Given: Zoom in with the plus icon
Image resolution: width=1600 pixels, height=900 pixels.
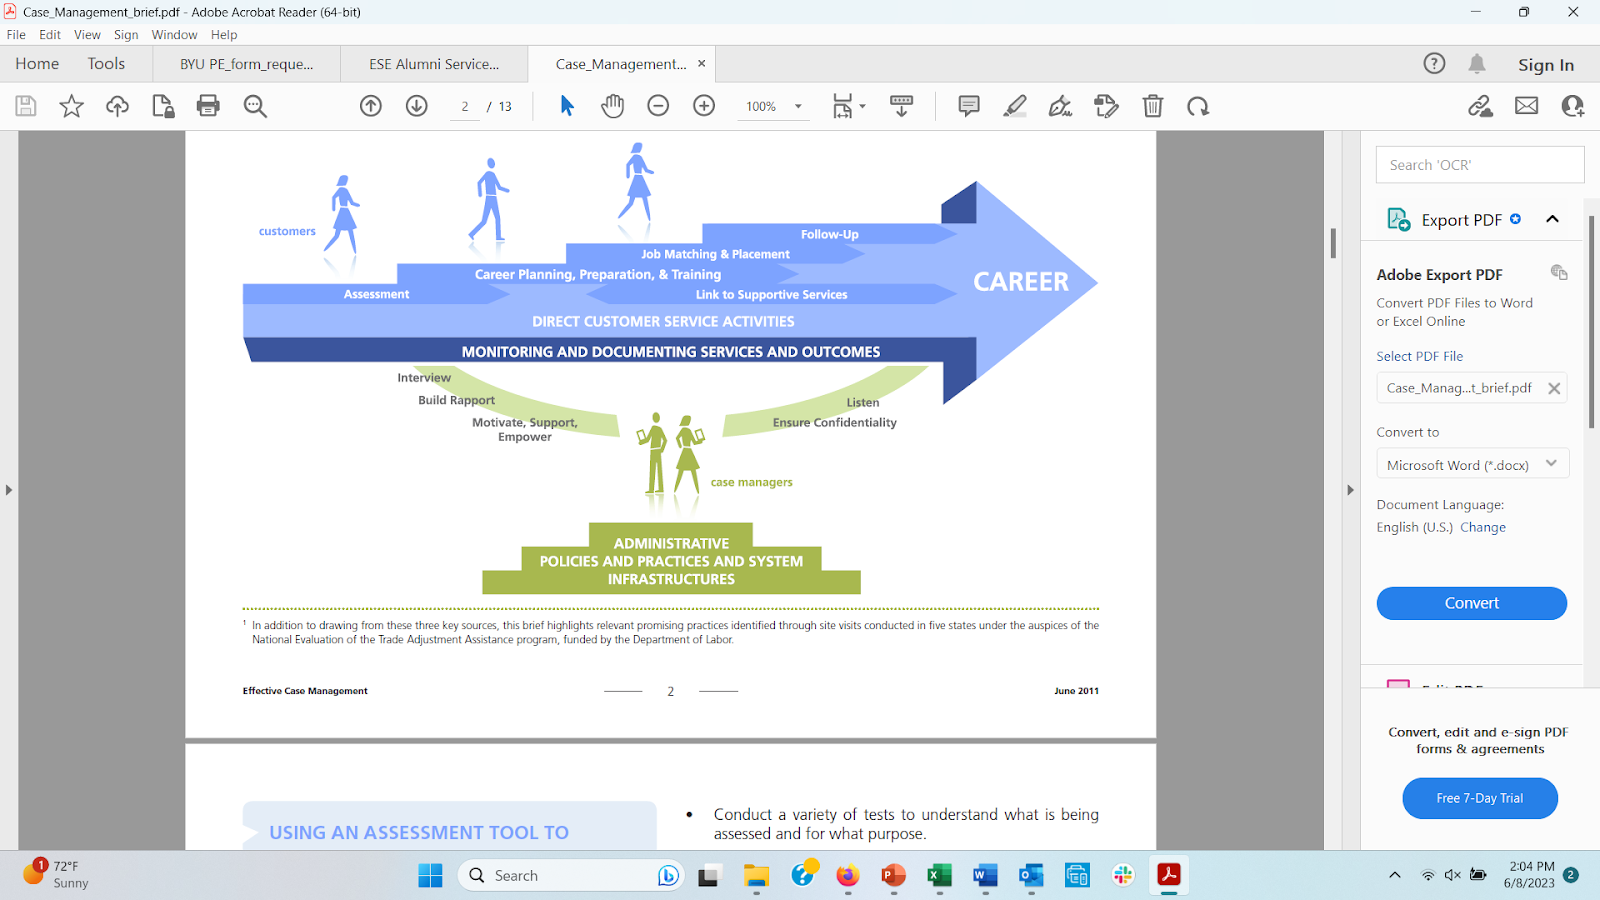Looking at the screenshot, I should tap(704, 106).
